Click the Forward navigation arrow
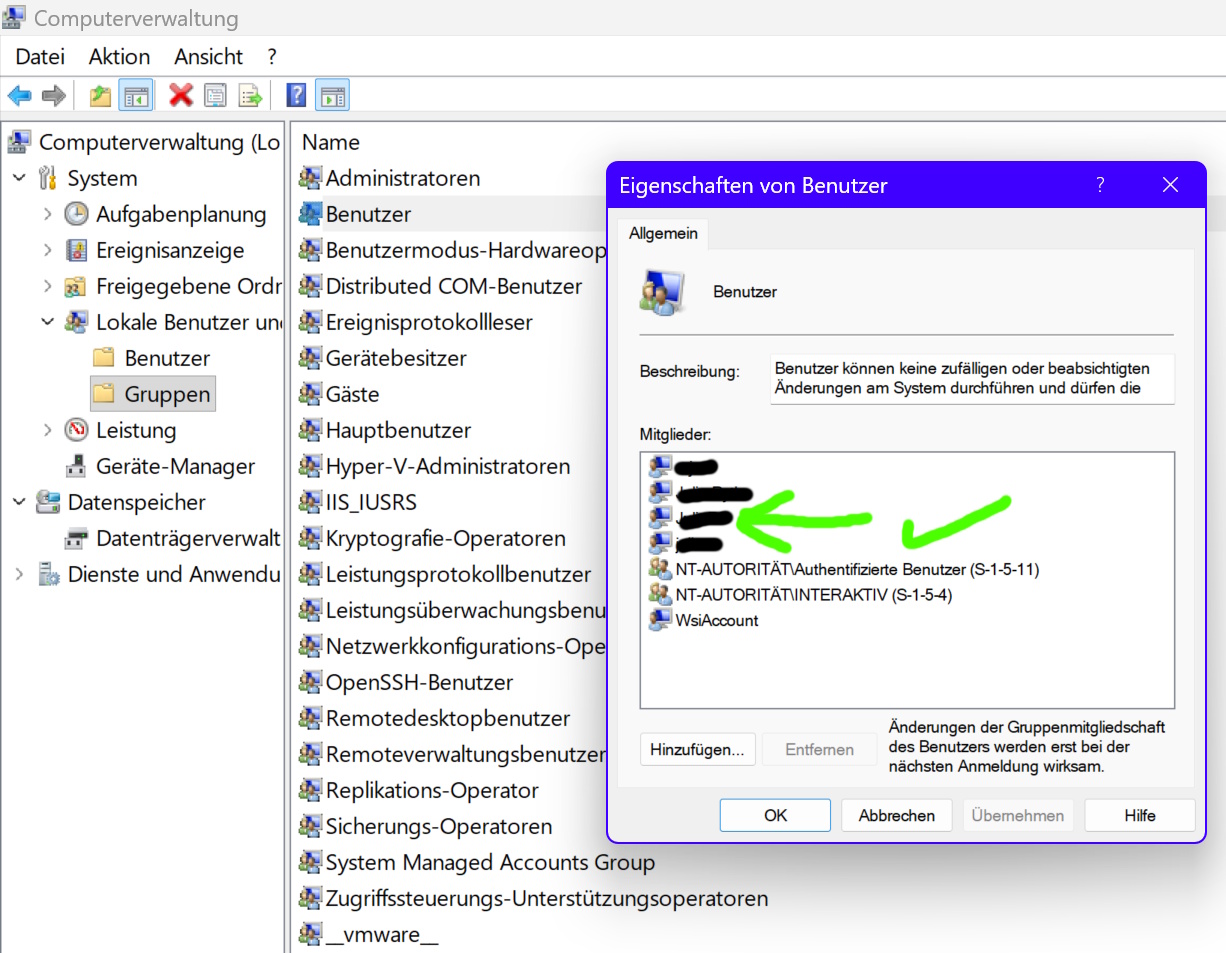 pyautogui.click(x=52, y=95)
